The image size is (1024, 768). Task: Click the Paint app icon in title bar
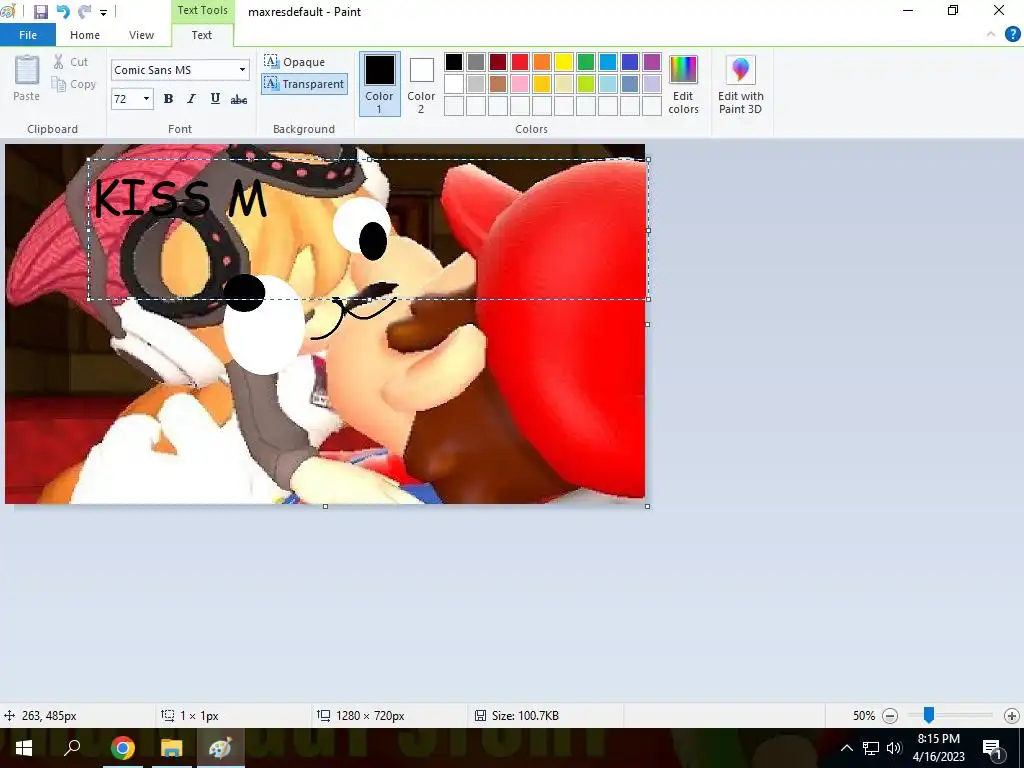(x=9, y=12)
